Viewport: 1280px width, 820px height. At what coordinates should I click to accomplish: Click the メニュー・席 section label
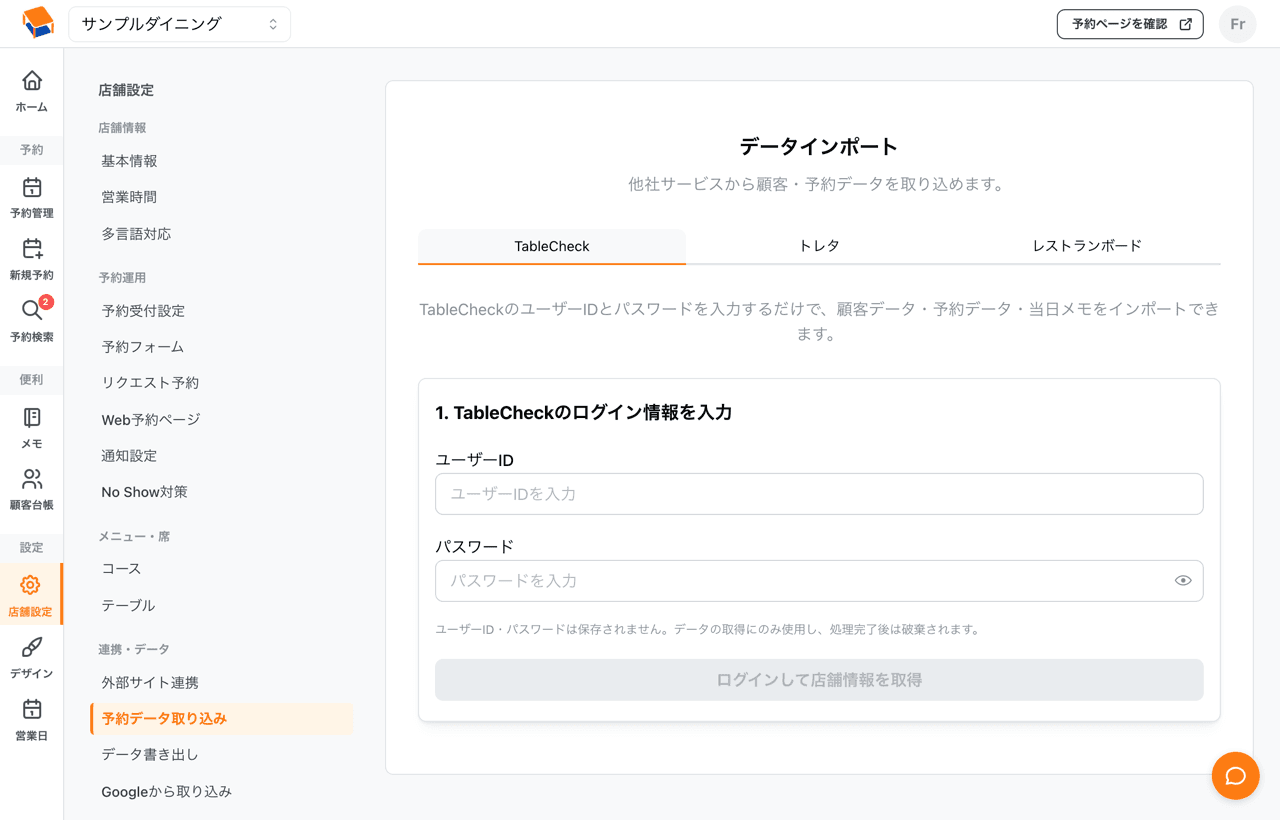pos(134,537)
